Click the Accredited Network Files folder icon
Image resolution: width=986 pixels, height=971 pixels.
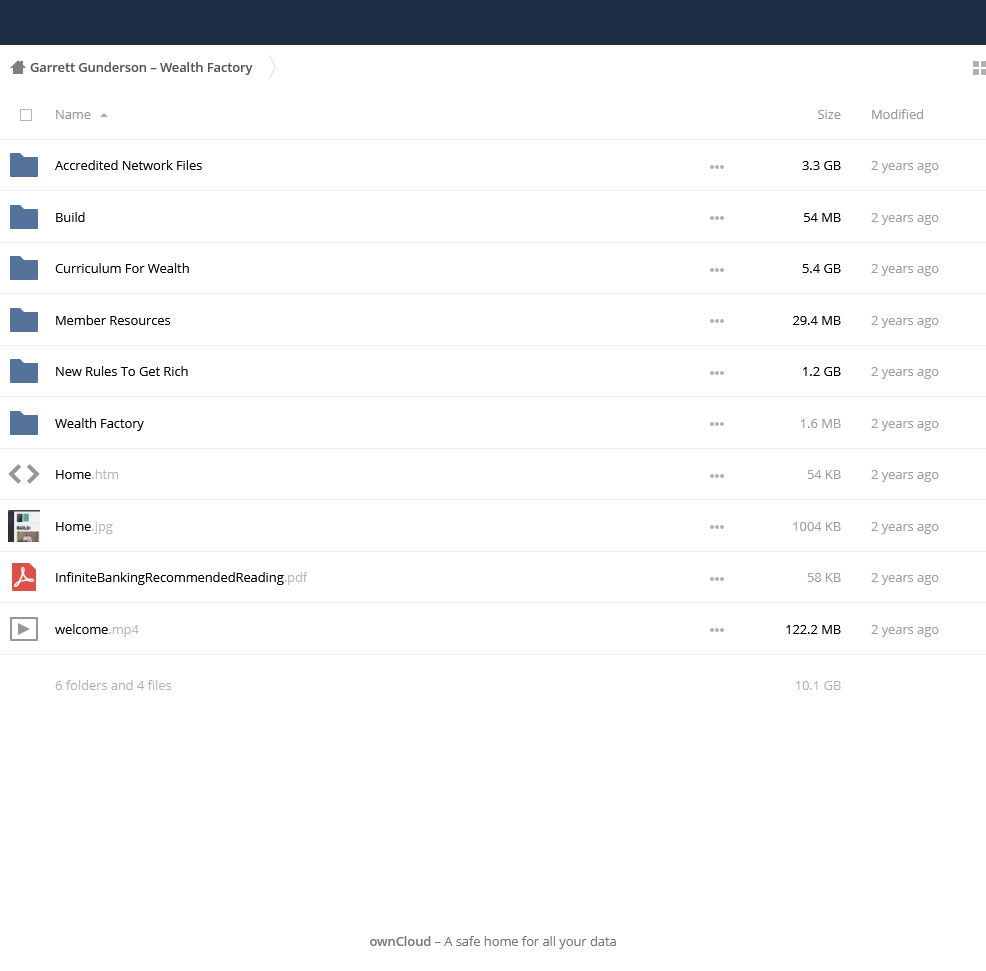[x=24, y=165]
